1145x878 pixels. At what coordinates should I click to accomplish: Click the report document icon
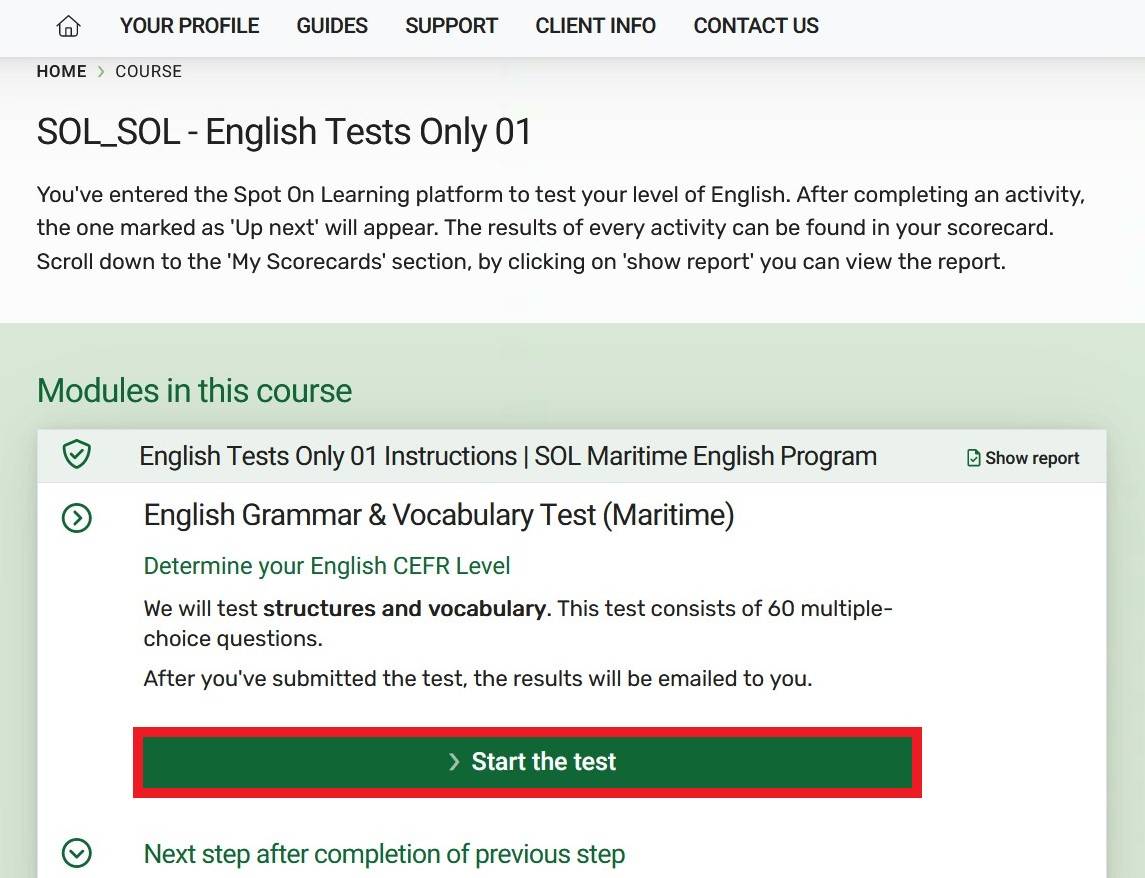(x=973, y=458)
